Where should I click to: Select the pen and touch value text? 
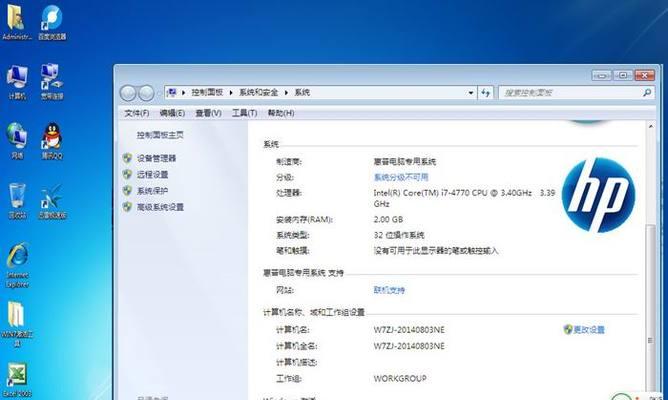(436, 251)
